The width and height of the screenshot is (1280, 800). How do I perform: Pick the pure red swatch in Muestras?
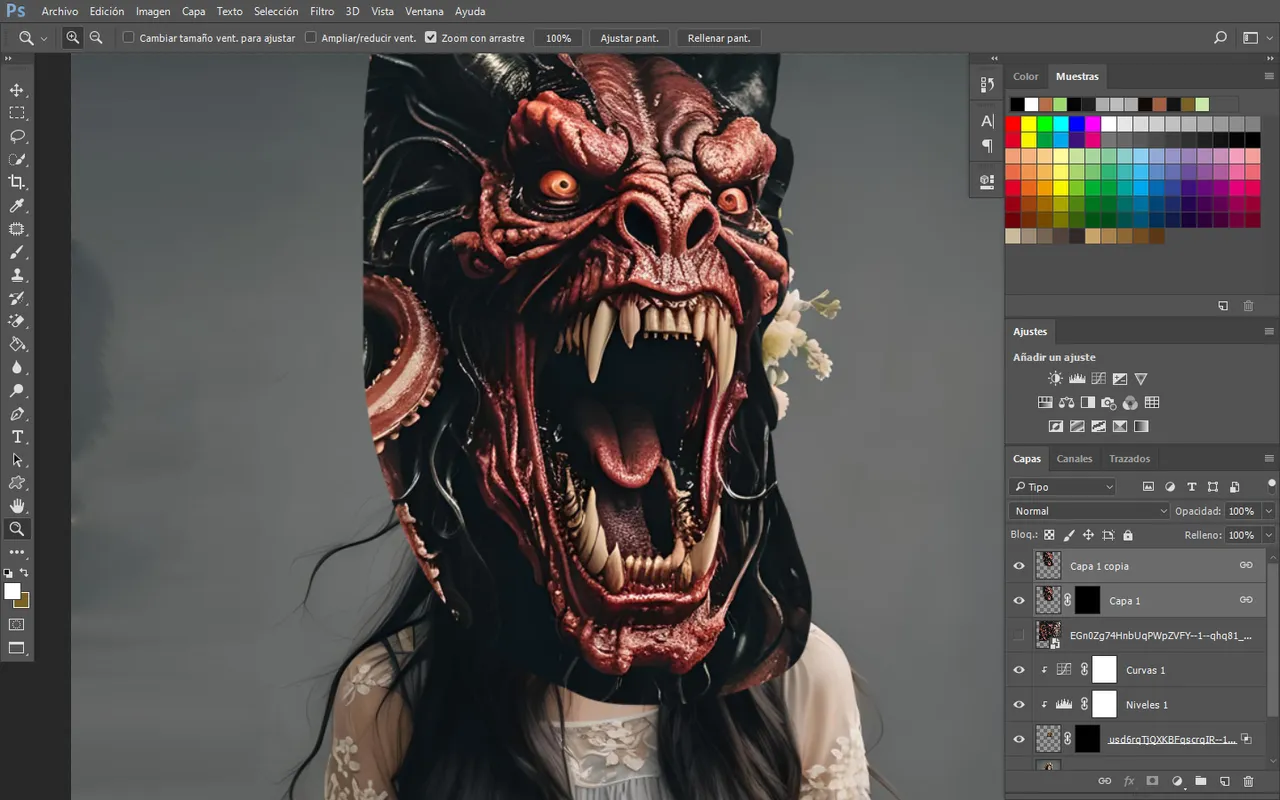pyautogui.click(x=1013, y=124)
